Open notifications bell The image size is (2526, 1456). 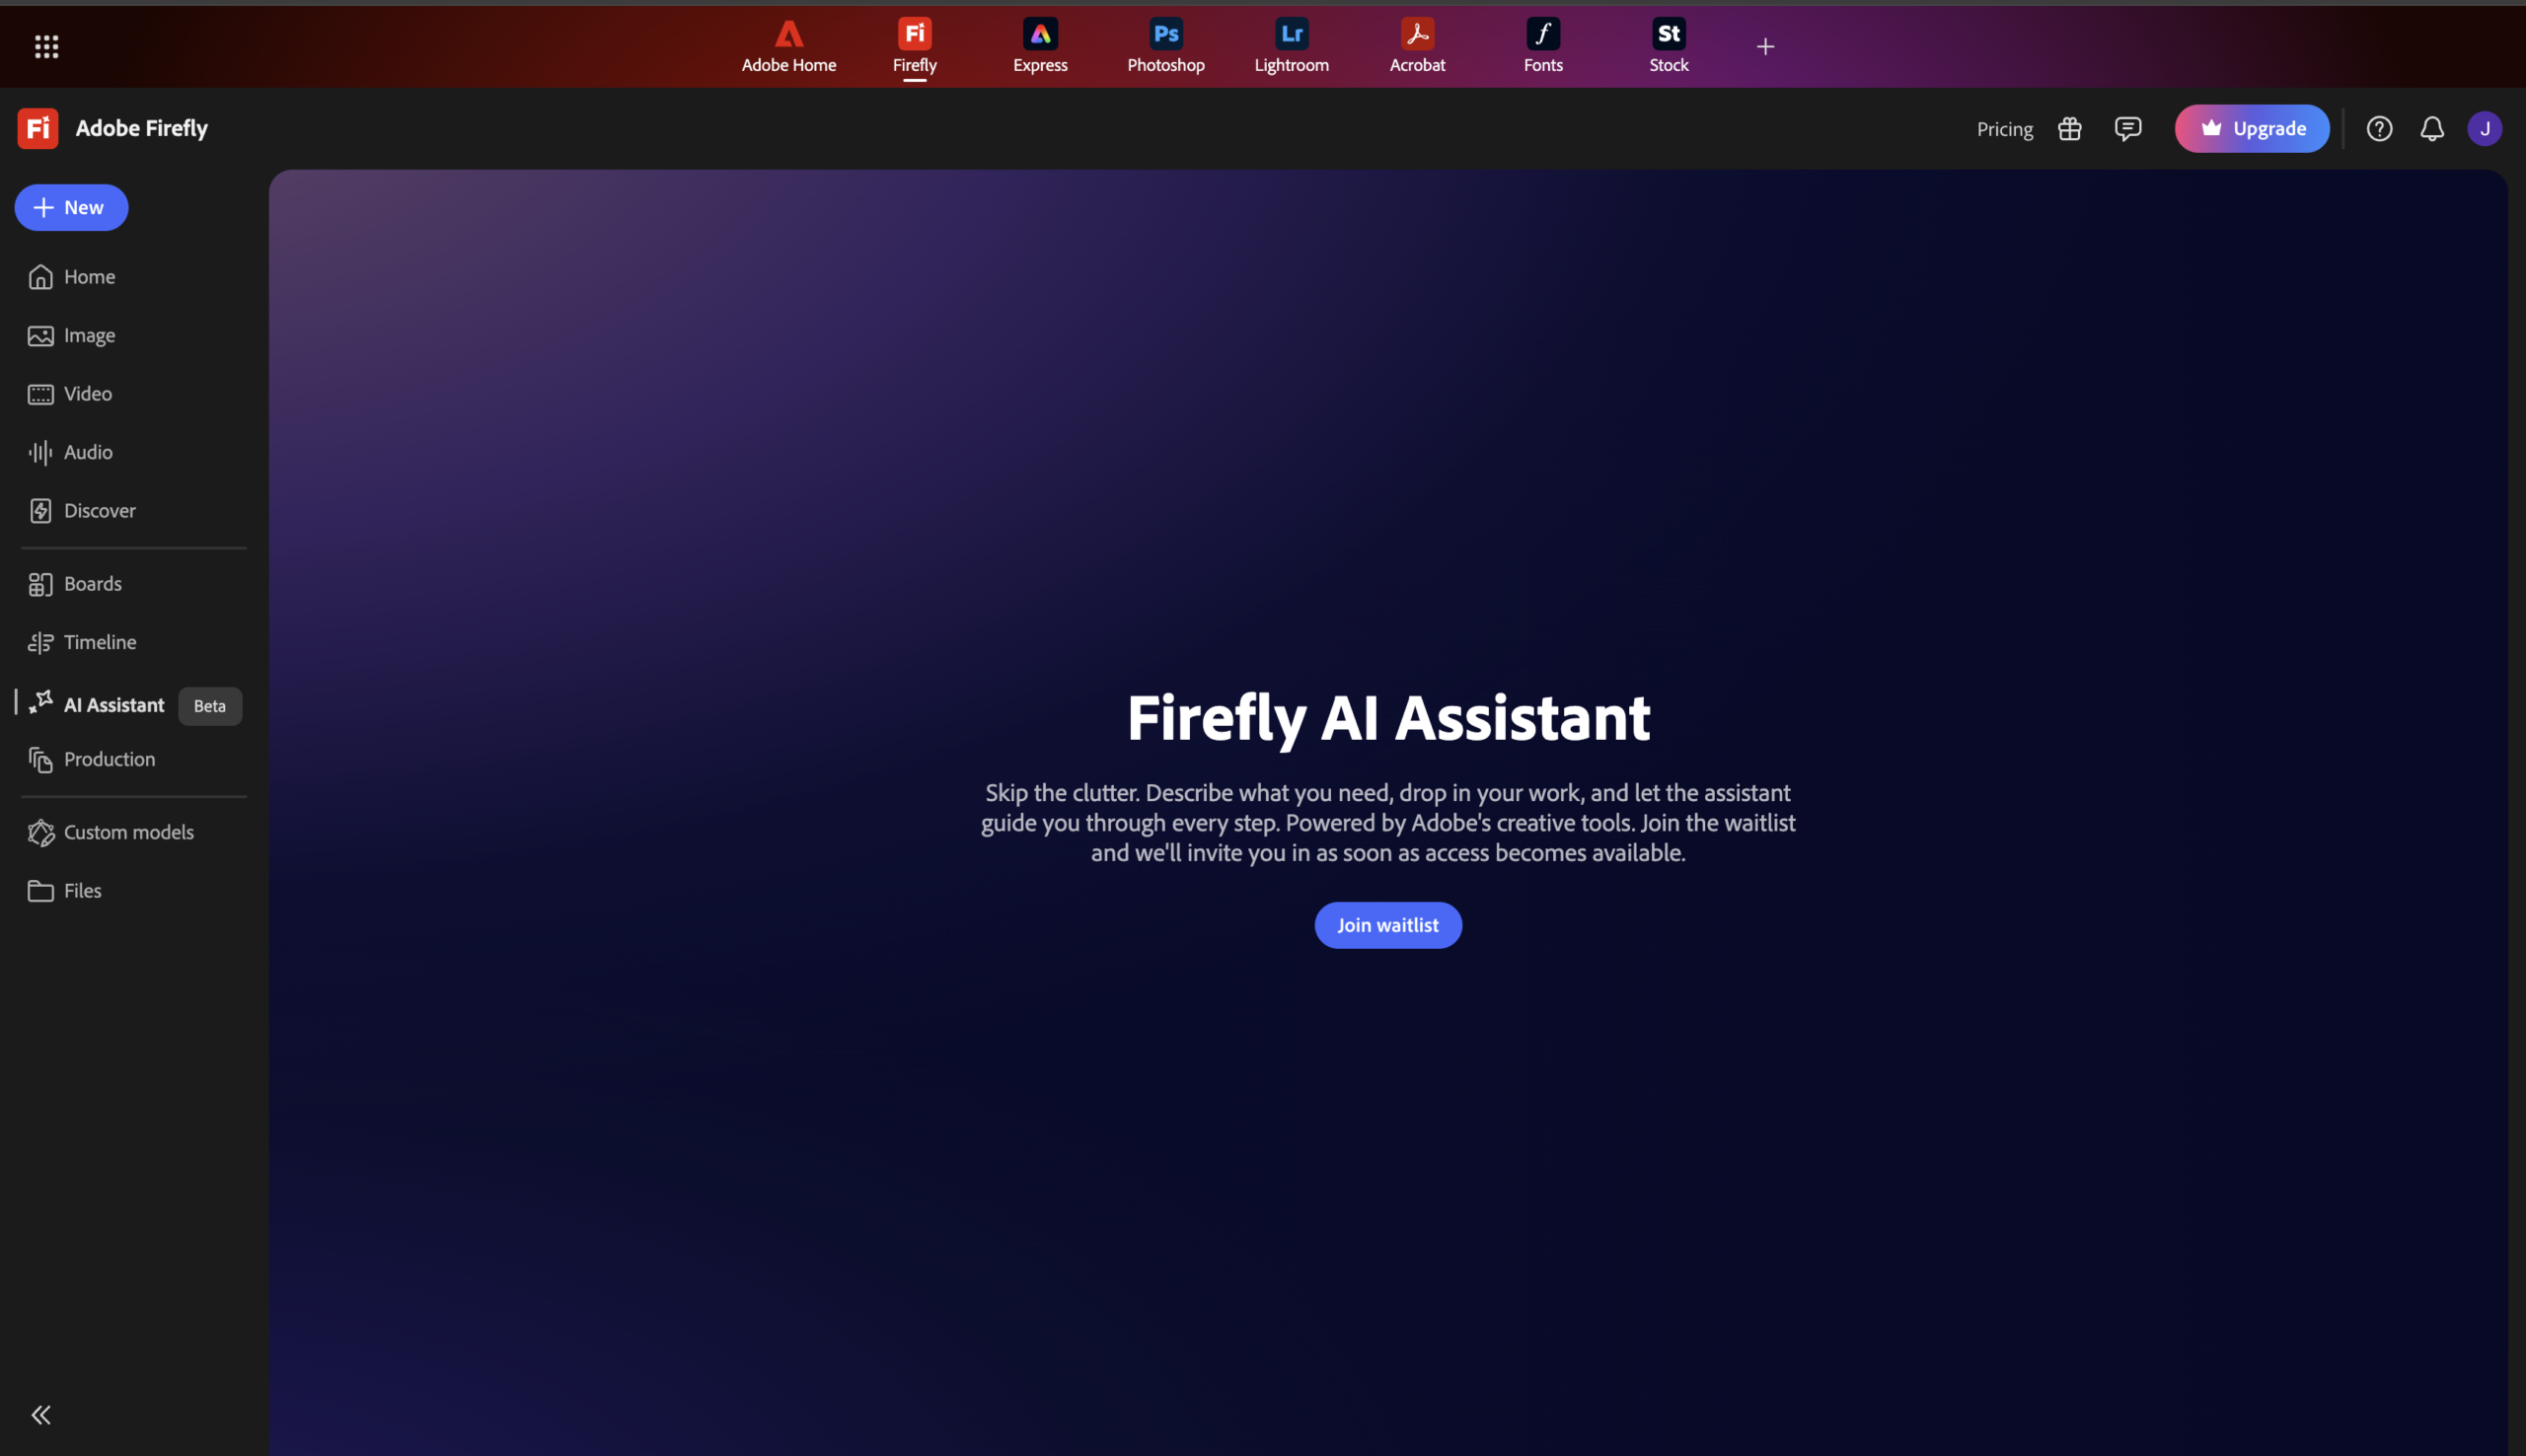coord(2431,129)
